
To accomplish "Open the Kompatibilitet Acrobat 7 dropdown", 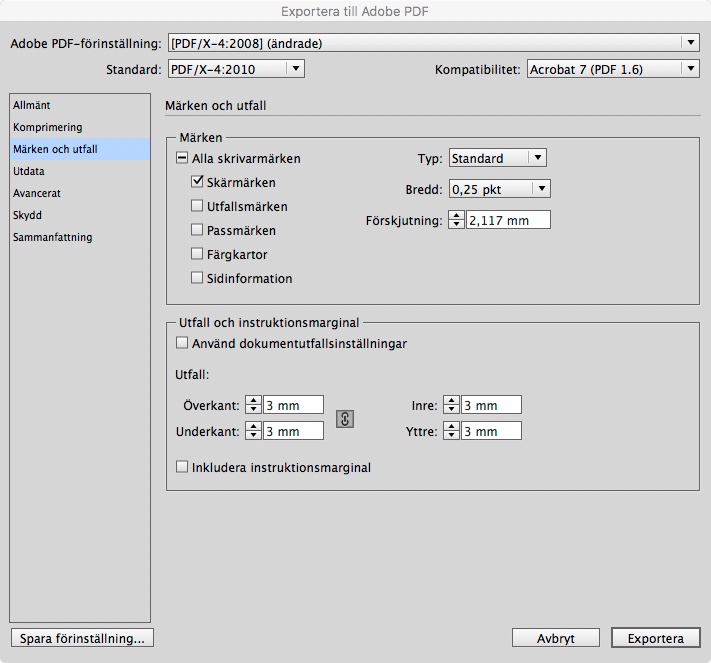I will click(x=613, y=69).
